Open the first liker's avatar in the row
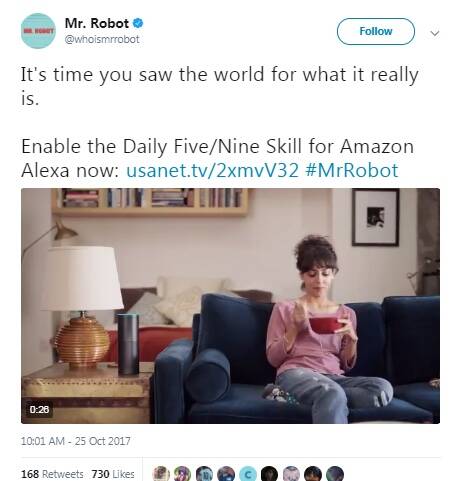Image resolution: width=456 pixels, height=481 pixels. (x=161, y=473)
